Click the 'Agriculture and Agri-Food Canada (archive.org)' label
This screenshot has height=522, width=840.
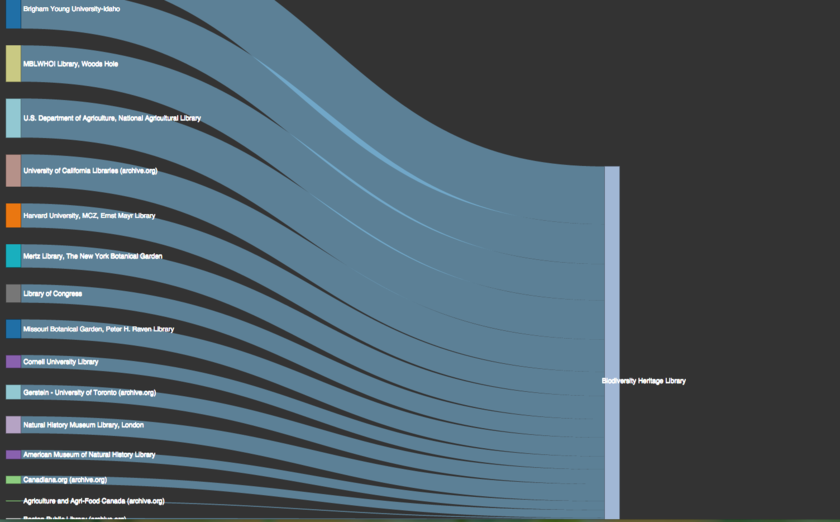point(94,501)
